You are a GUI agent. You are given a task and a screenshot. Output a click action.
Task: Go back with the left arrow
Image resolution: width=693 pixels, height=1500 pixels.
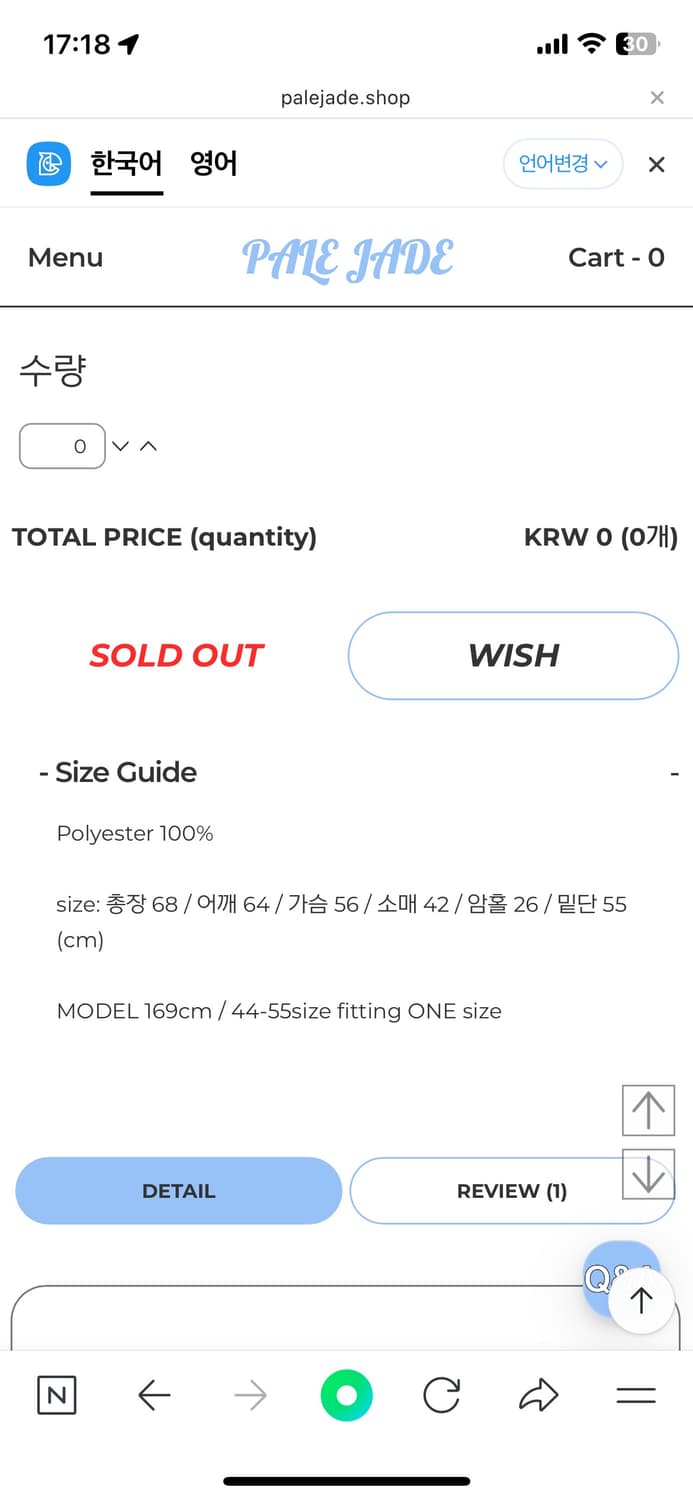click(154, 1395)
